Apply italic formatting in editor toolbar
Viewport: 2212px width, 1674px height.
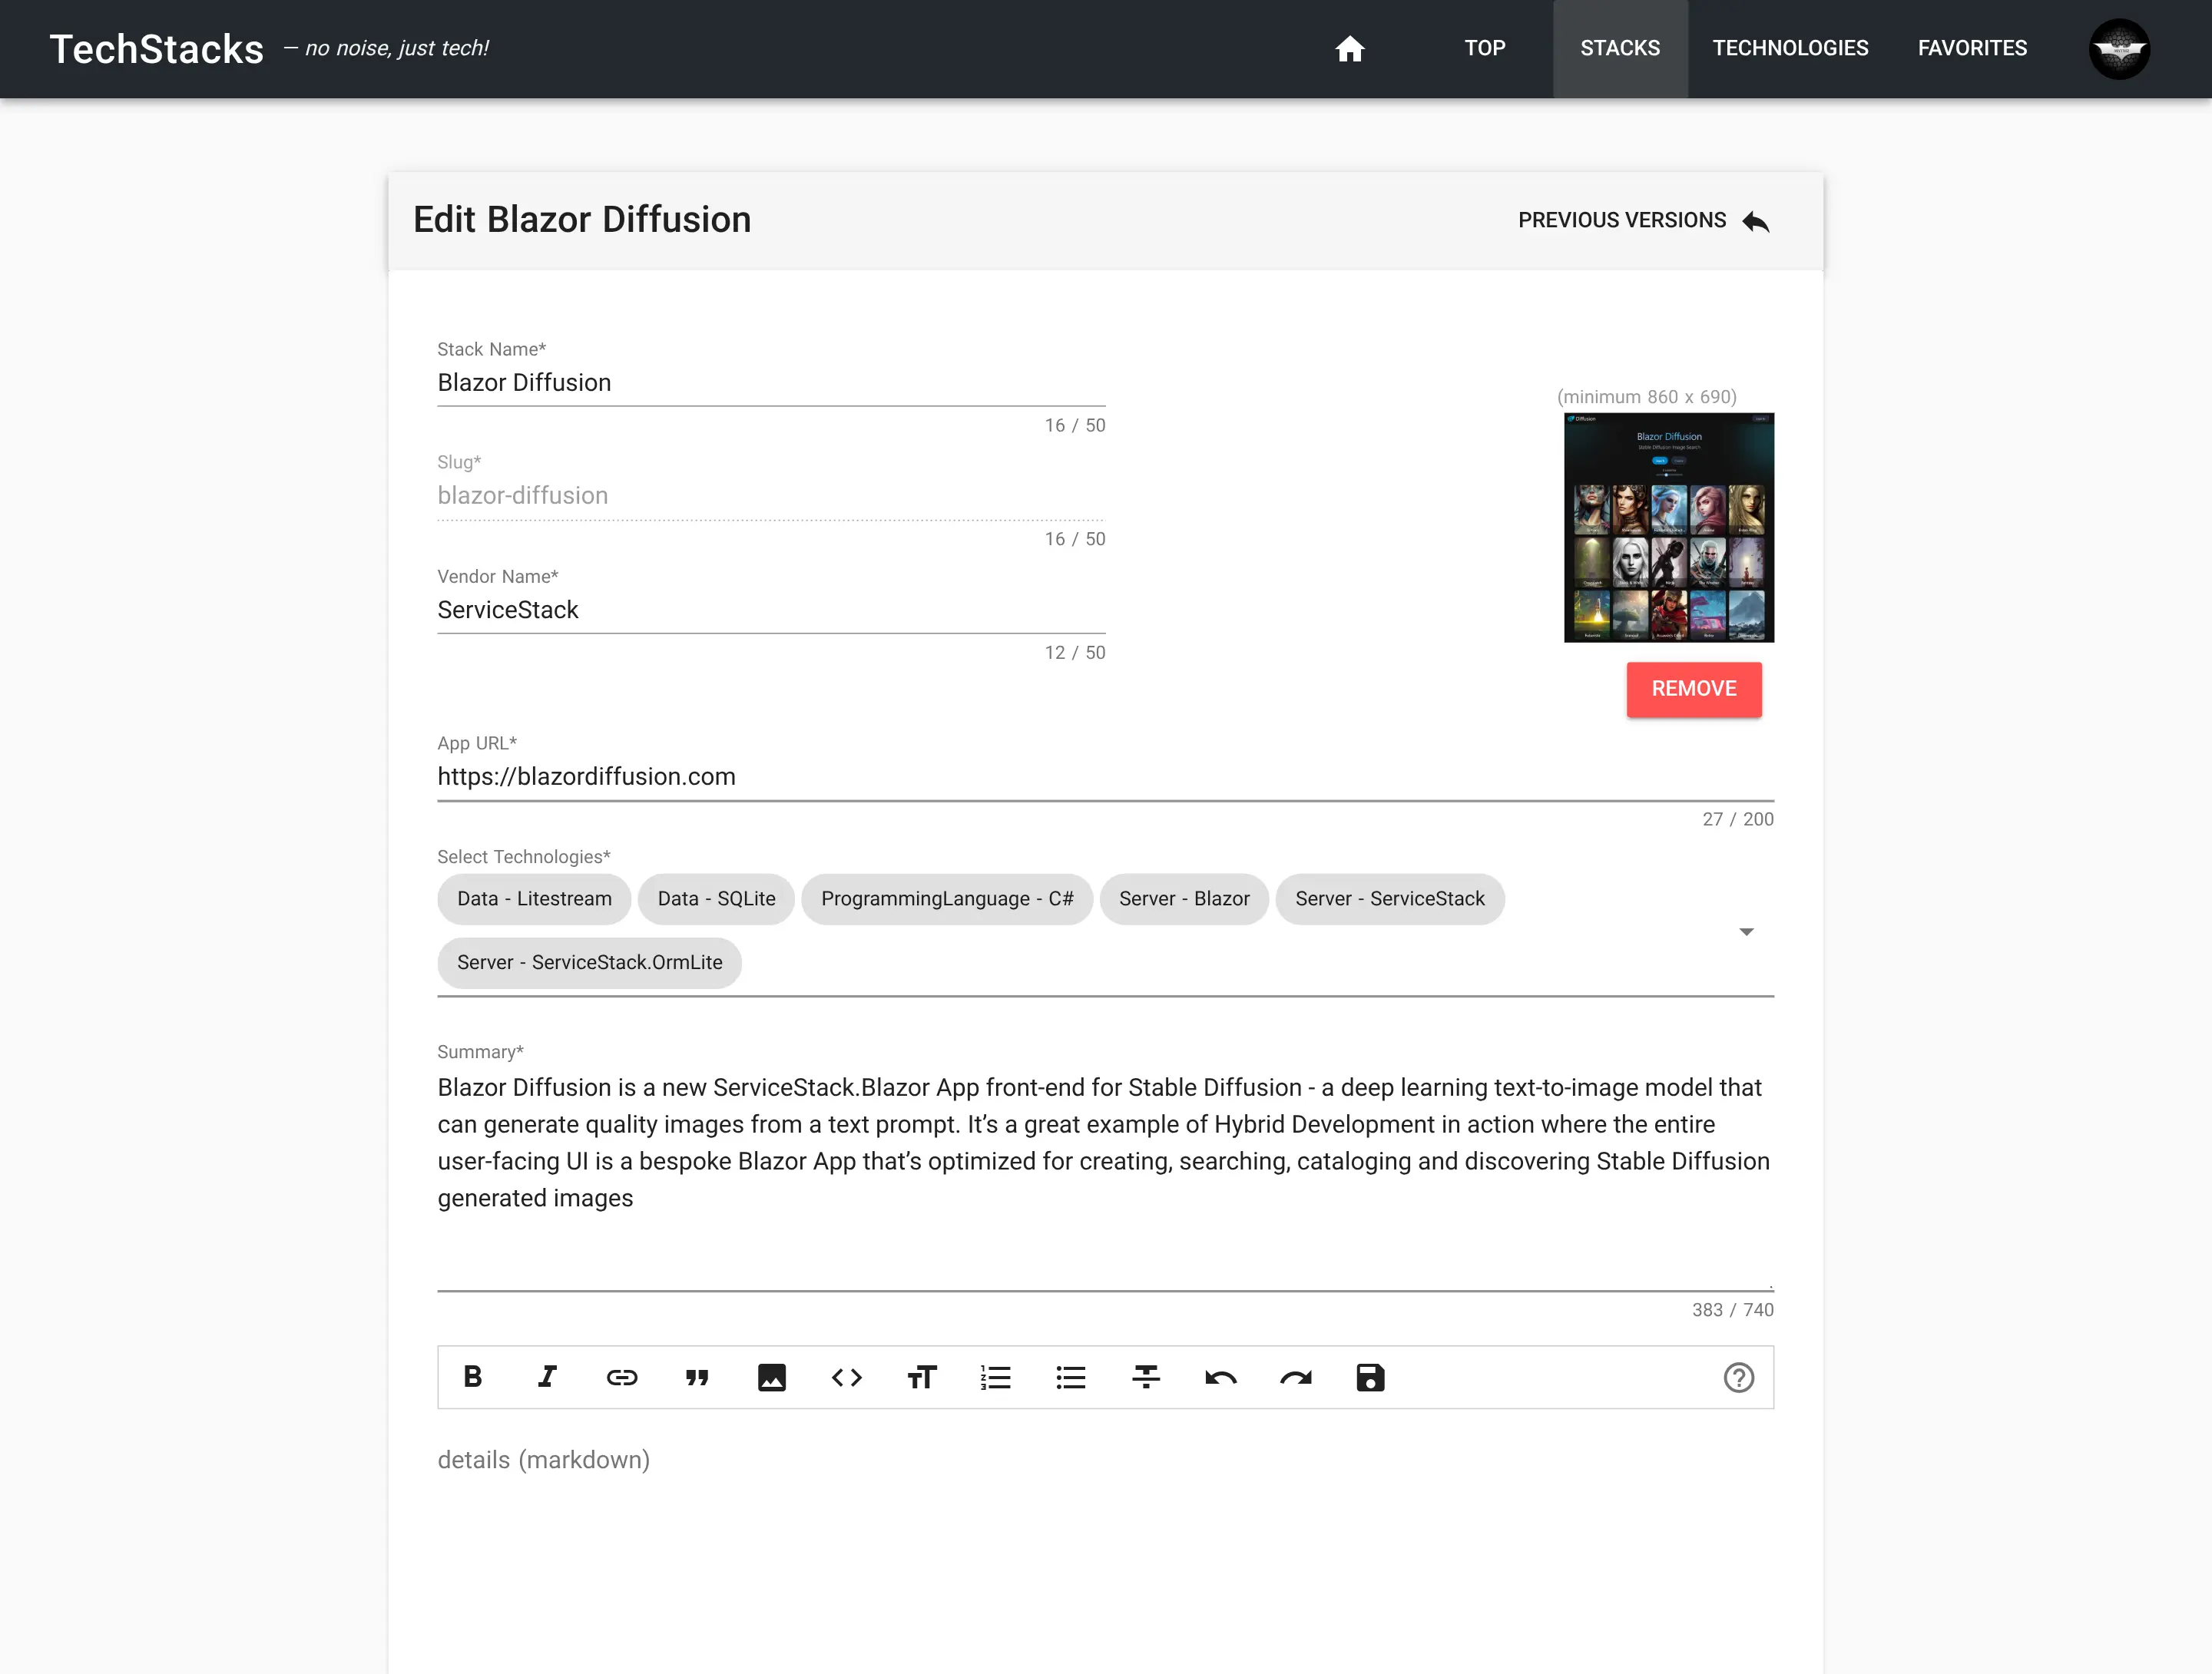point(547,1377)
